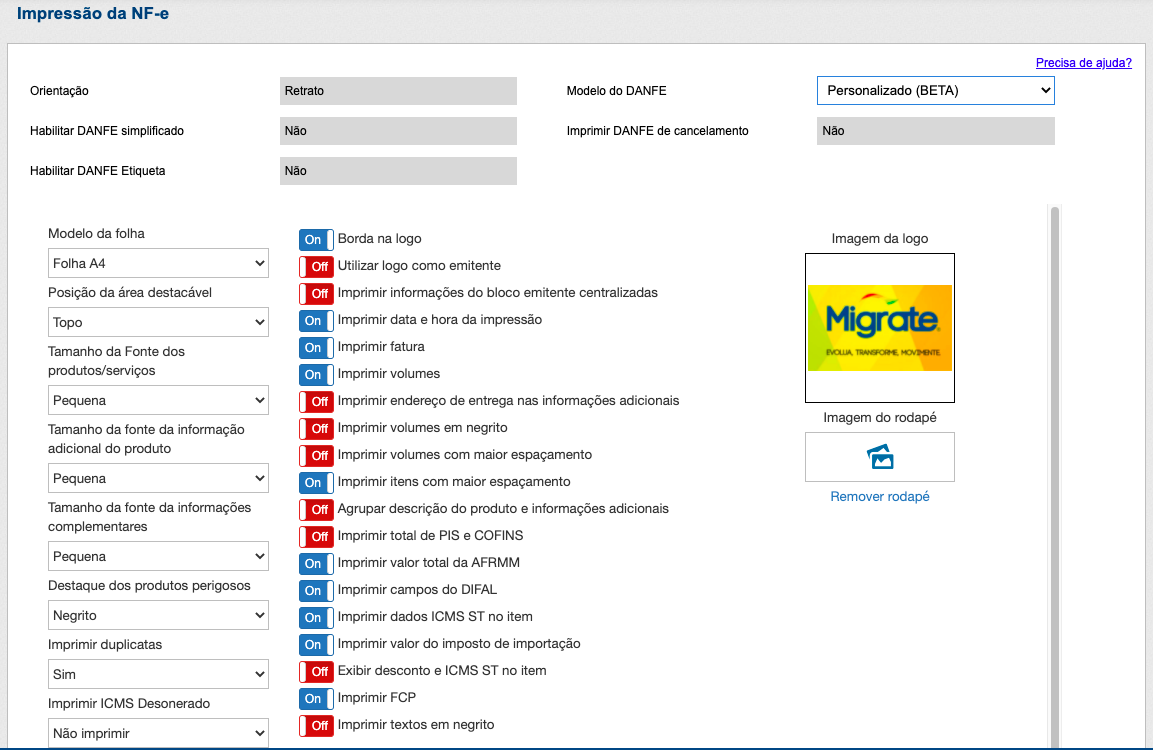Expand the Modelo da folha dropdown

(158, 264)
